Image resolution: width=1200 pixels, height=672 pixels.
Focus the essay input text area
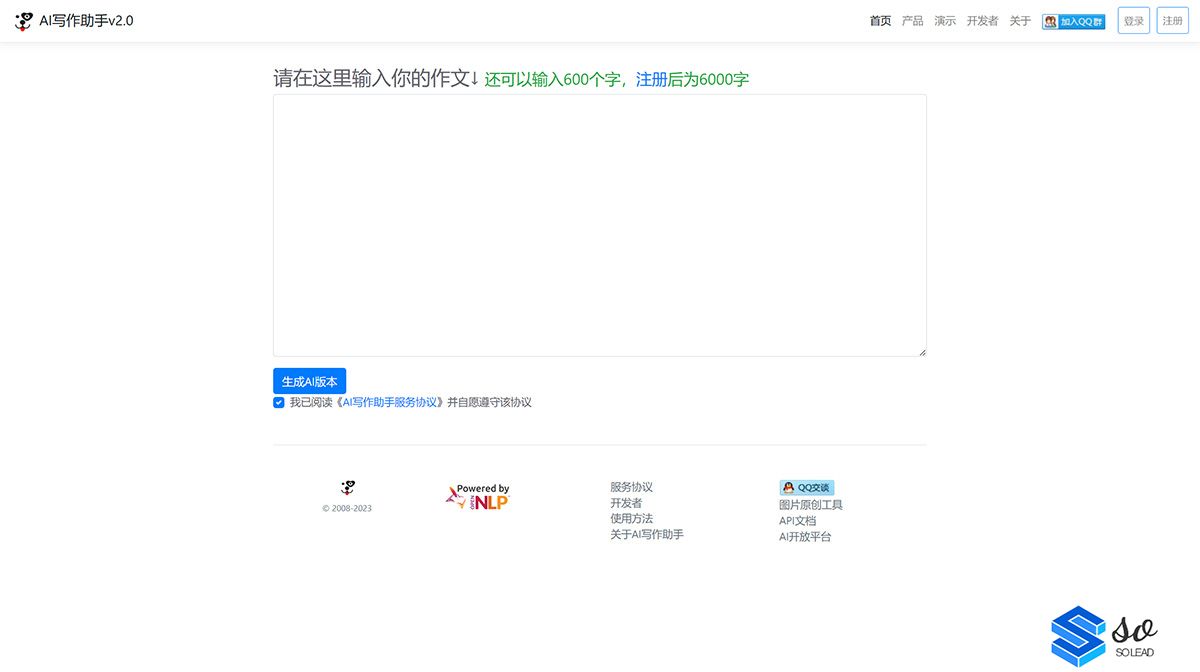coord(600,225)
